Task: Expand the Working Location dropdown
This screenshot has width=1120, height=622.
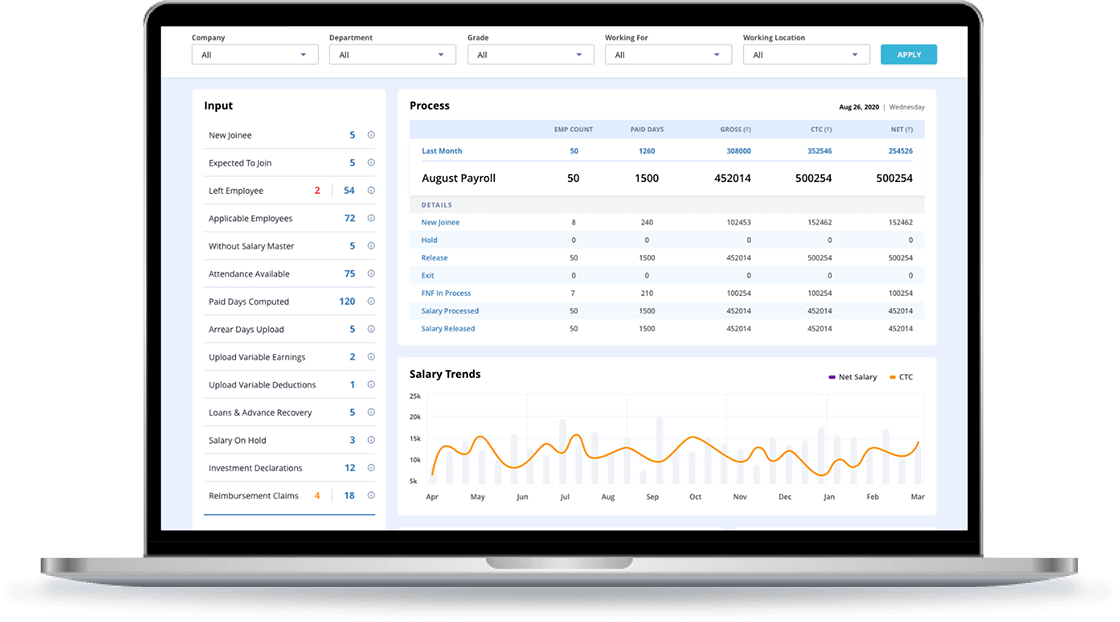Action: [806, 54]
